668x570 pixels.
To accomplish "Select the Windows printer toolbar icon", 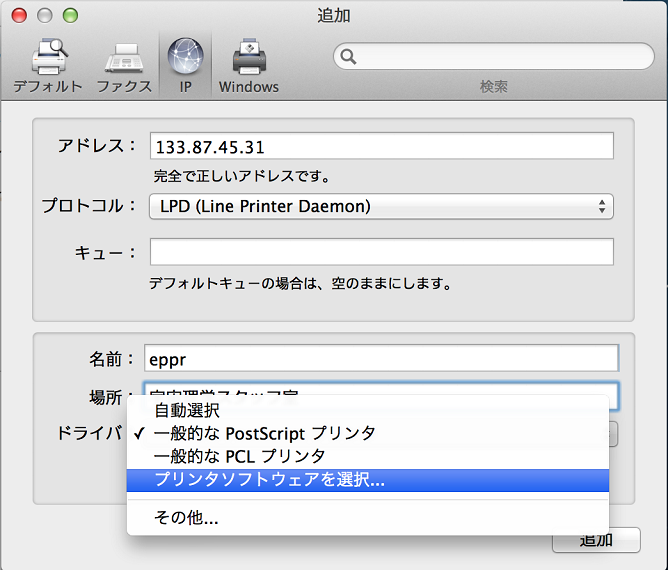I will click(x=248, y=65).
